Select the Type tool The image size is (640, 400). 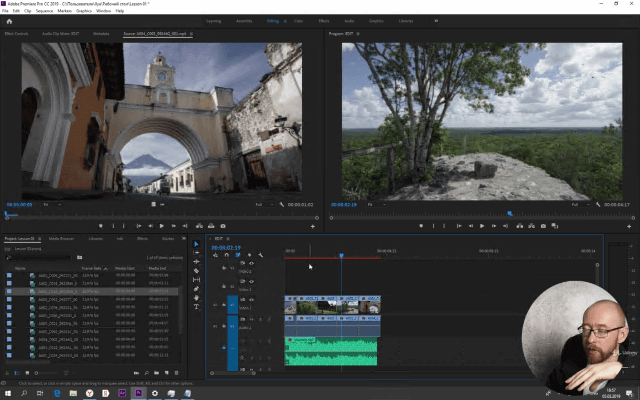coord(196,307)
